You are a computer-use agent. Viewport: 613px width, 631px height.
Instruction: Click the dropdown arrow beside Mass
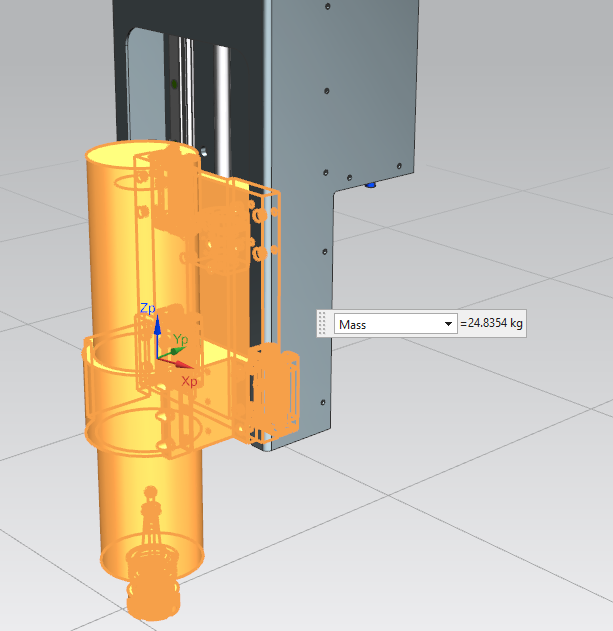447,324
